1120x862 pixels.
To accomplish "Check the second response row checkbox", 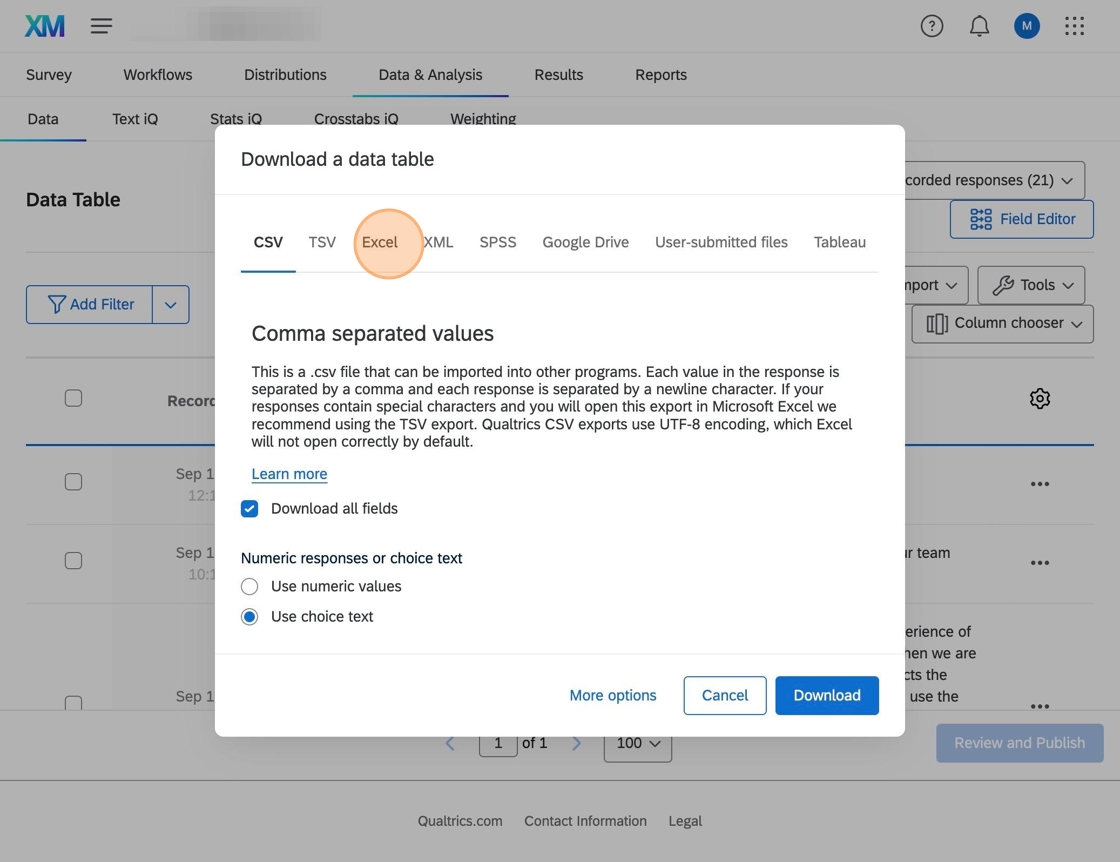I will 73,561.
